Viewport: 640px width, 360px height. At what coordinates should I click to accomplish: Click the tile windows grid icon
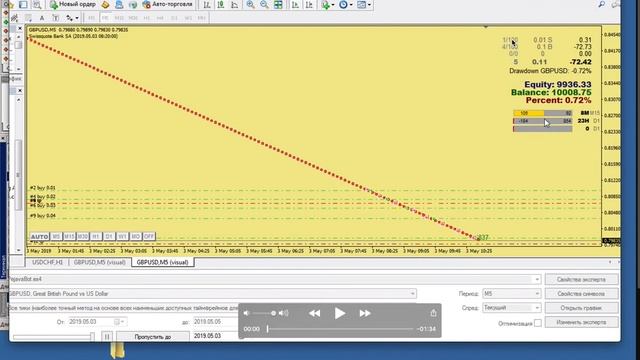point(278,4)
